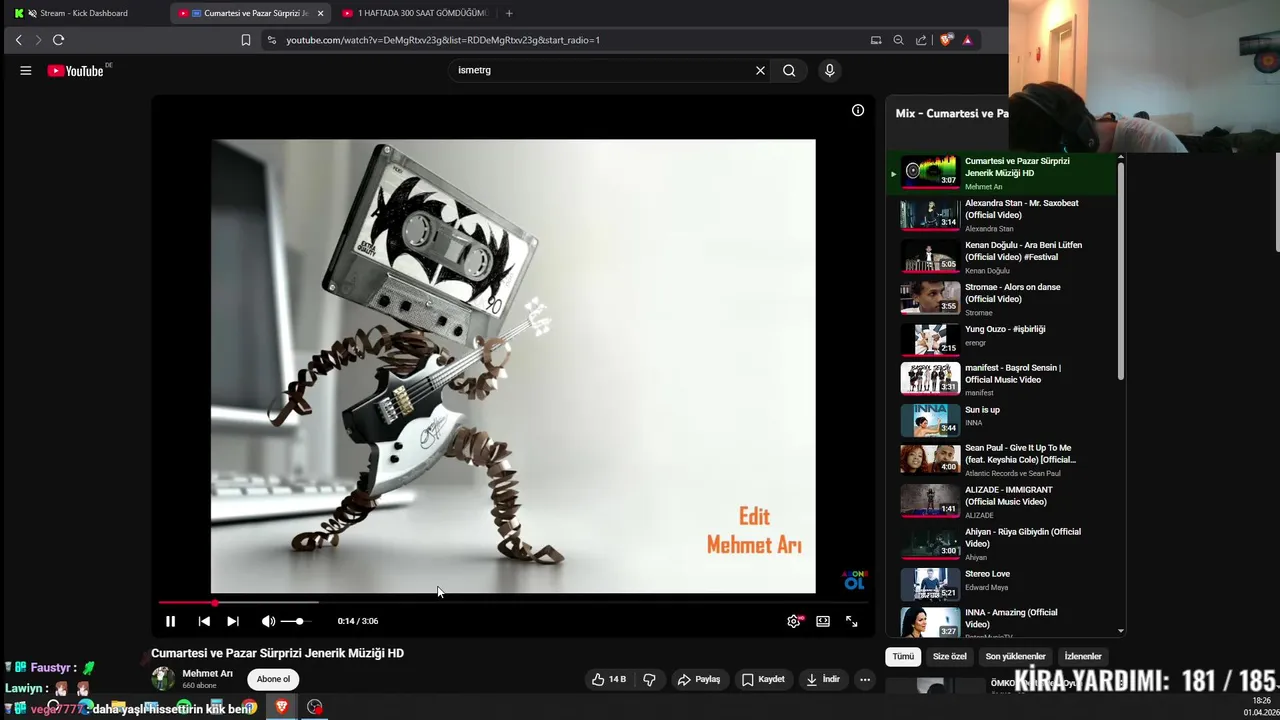Image resolution: width=1280 pixels, height=720 pixels.
Task: Open more actions three-dot menu
Action: 865,679
